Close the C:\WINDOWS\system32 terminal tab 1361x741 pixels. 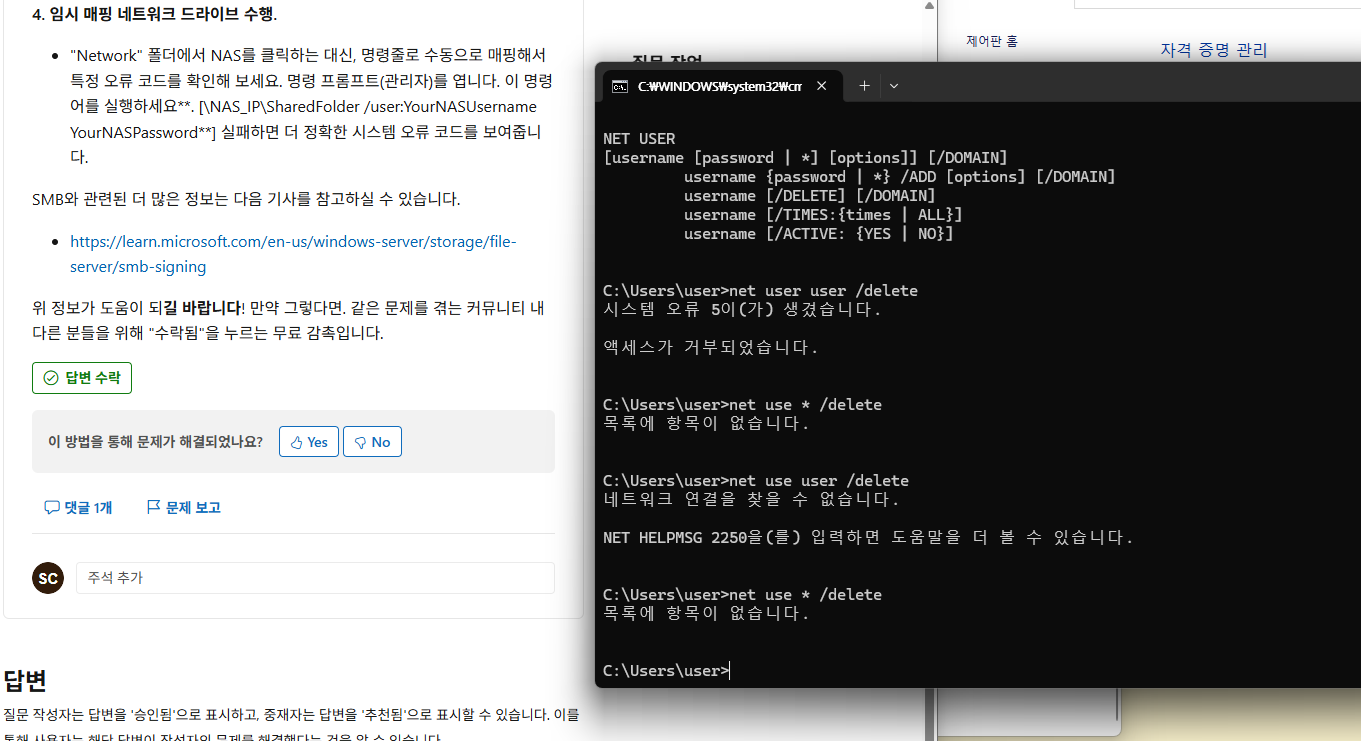pyautogui.click(x=821, y=86)
